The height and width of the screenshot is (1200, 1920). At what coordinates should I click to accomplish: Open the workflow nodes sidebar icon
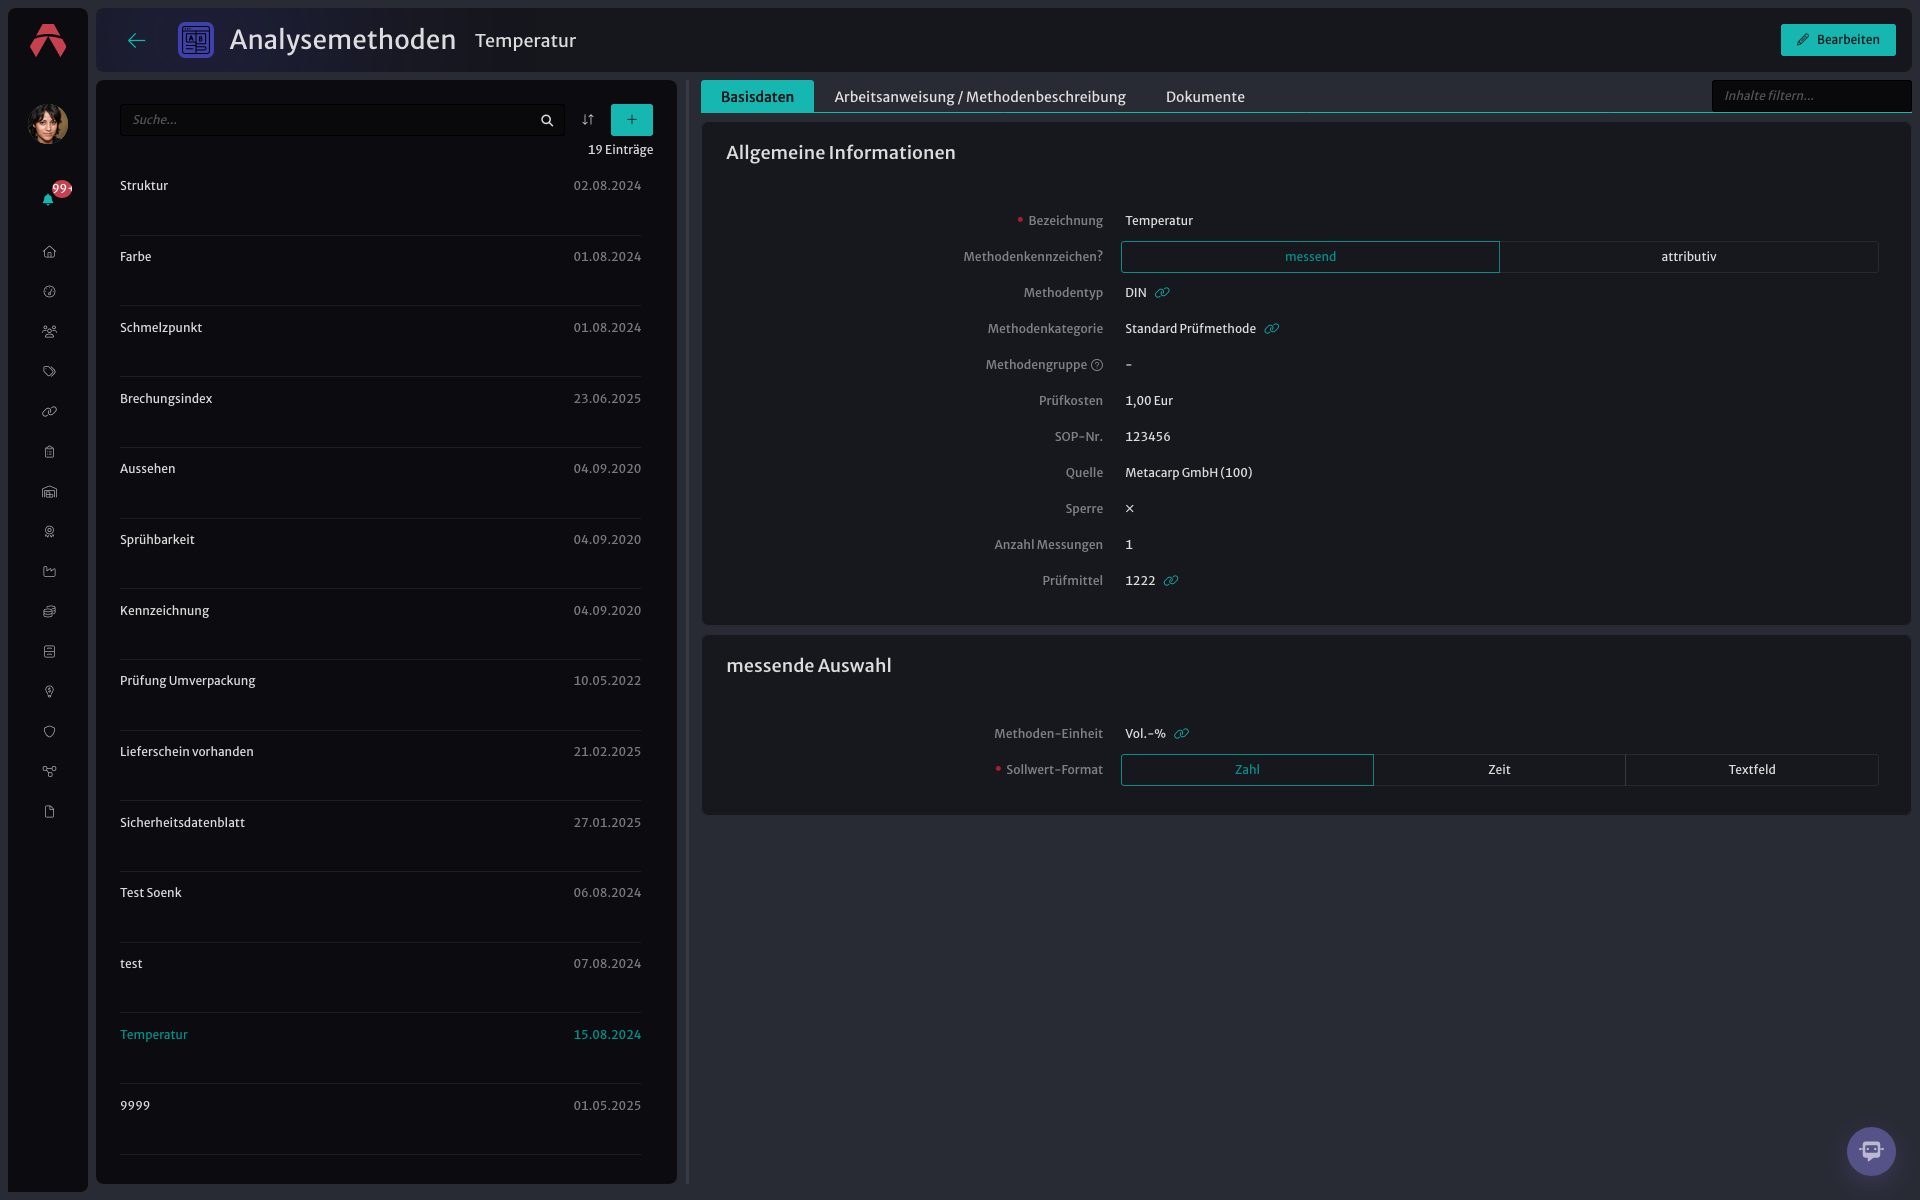tap(49, 772)
